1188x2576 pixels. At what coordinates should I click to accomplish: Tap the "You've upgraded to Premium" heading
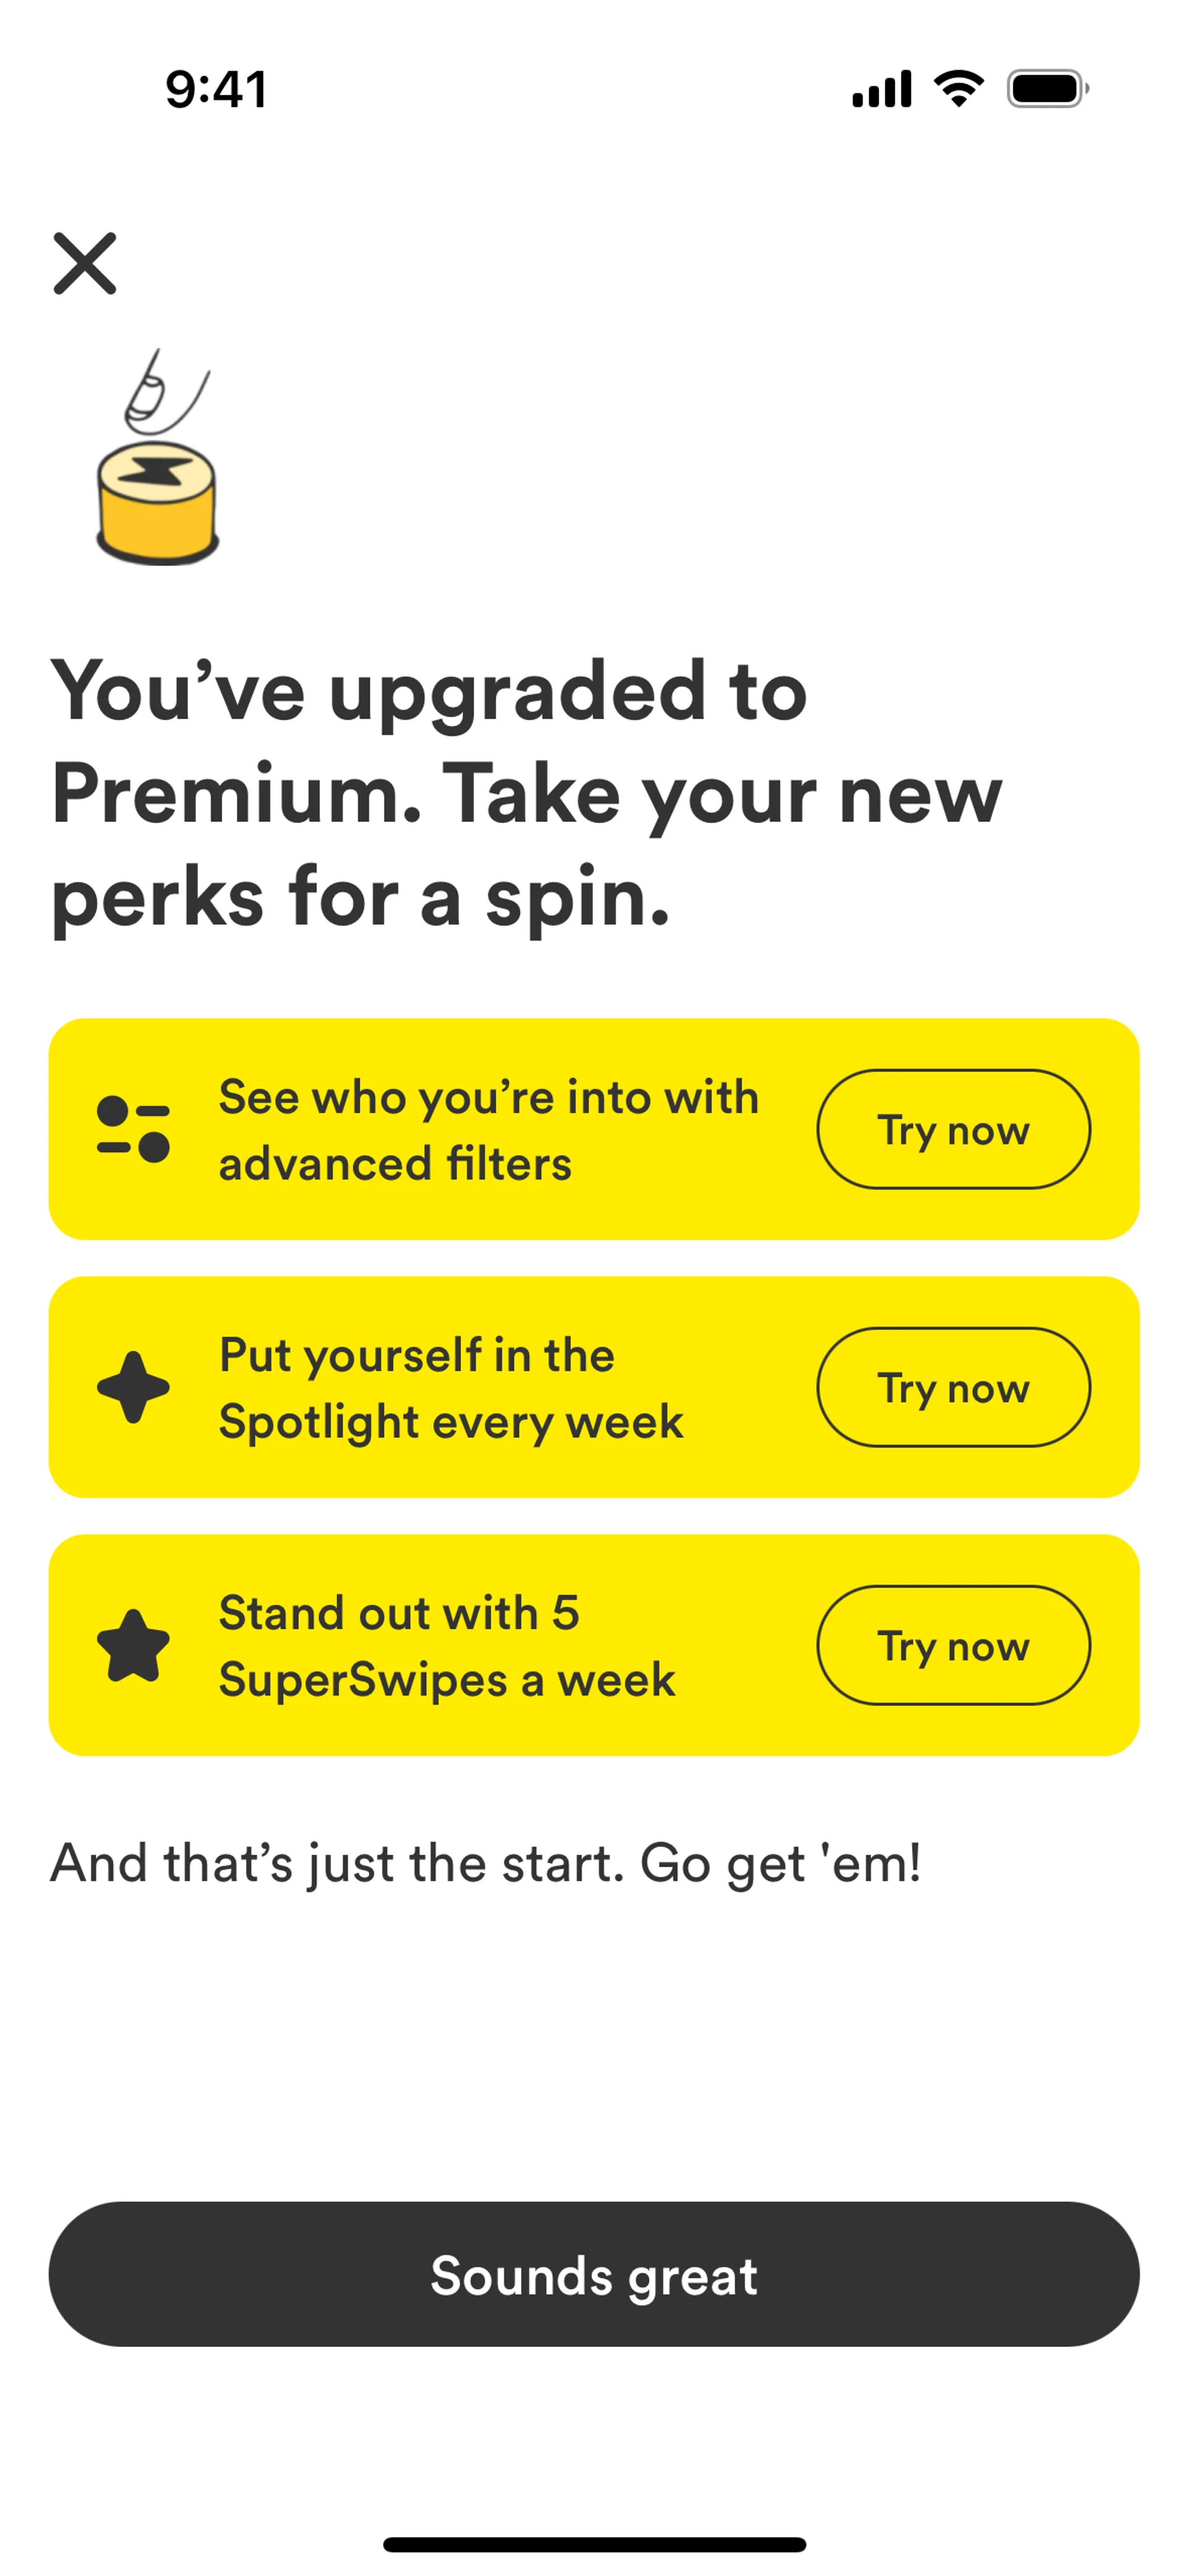[x=526, y=794]
